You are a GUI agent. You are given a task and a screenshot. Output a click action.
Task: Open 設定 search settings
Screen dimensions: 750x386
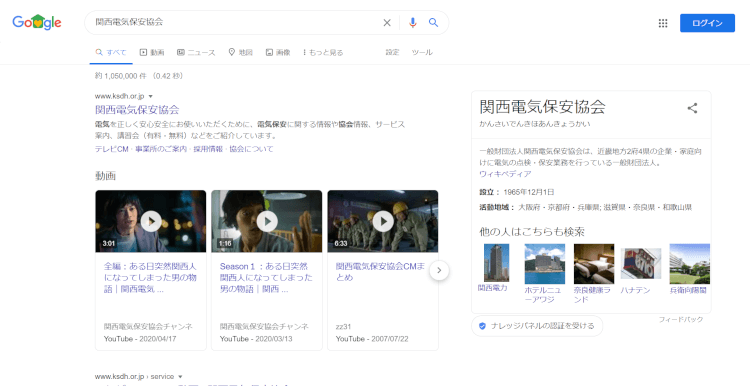(x=392, y=52)
